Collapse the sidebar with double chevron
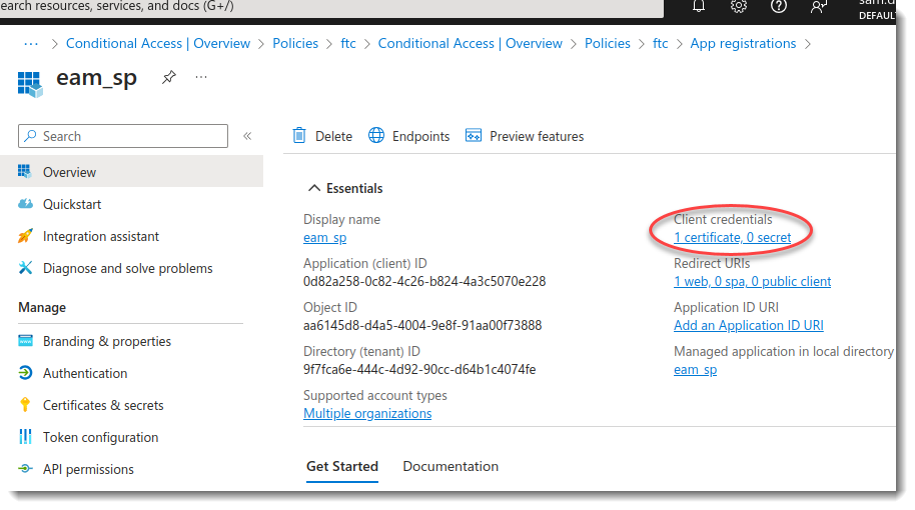This screenshot has height=510, width=915. (247, 136)
